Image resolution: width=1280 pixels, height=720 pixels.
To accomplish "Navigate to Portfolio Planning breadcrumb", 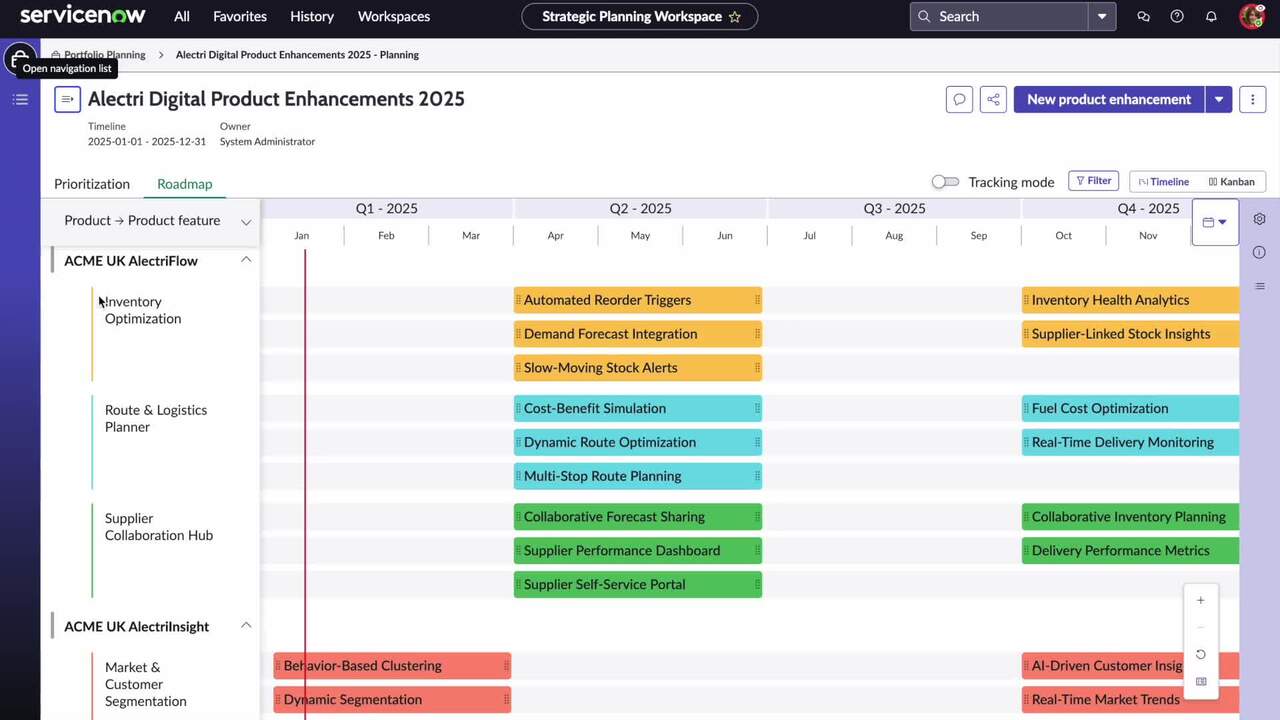I will tap(104, 55).
